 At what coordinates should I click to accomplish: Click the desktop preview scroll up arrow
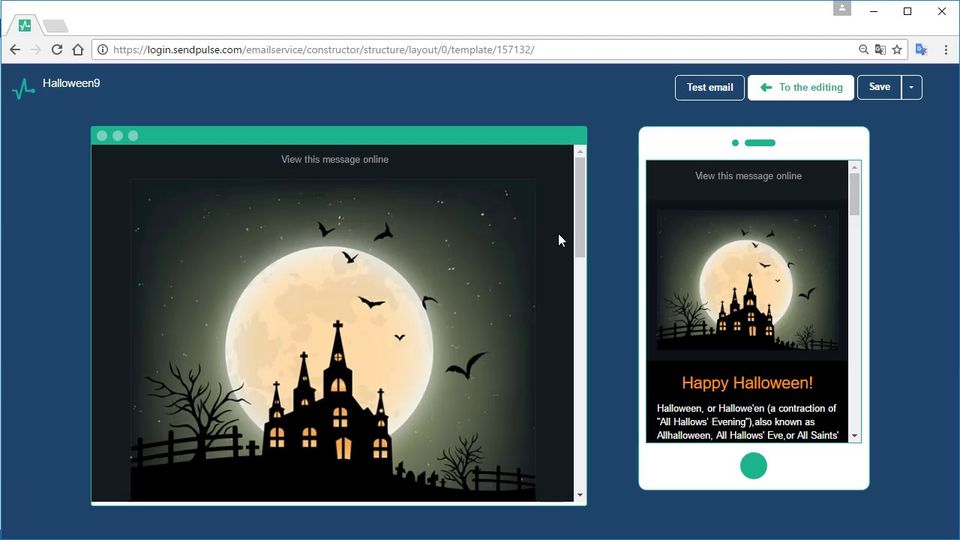pos(580,151)
